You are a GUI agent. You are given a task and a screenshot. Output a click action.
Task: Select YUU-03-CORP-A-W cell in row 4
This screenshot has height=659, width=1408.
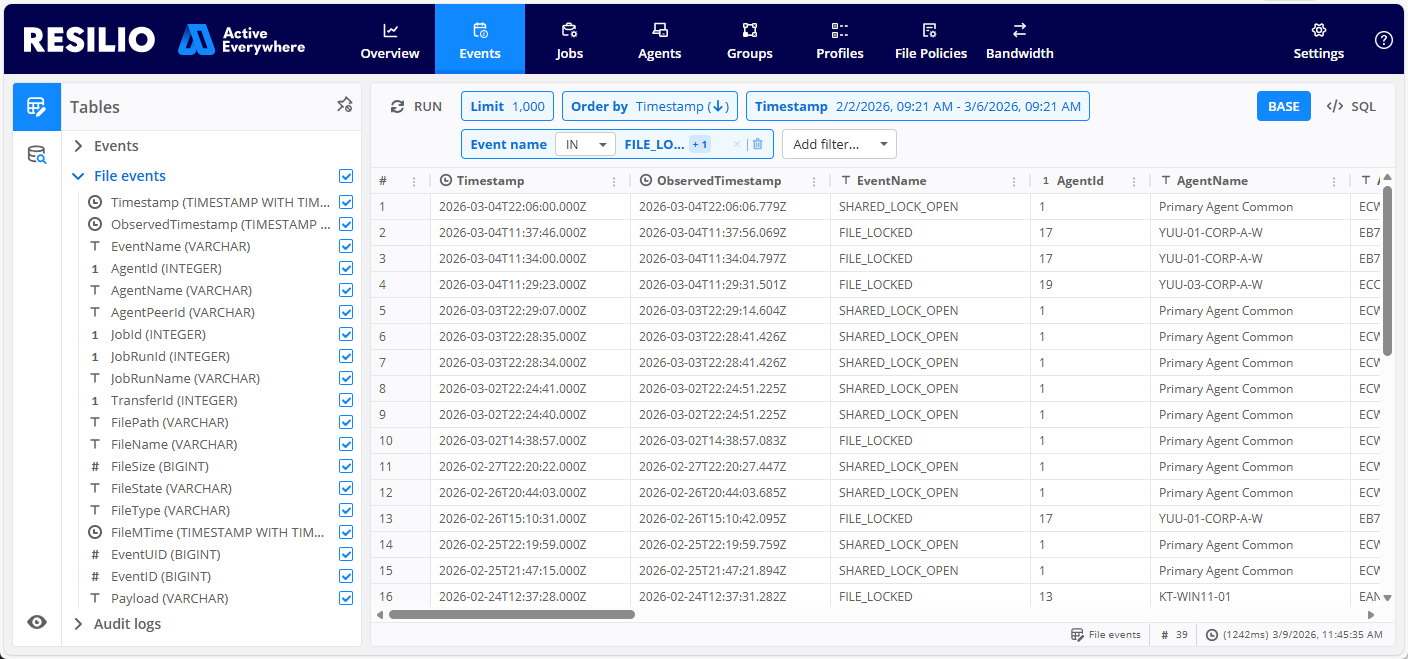pos(1210,284)
